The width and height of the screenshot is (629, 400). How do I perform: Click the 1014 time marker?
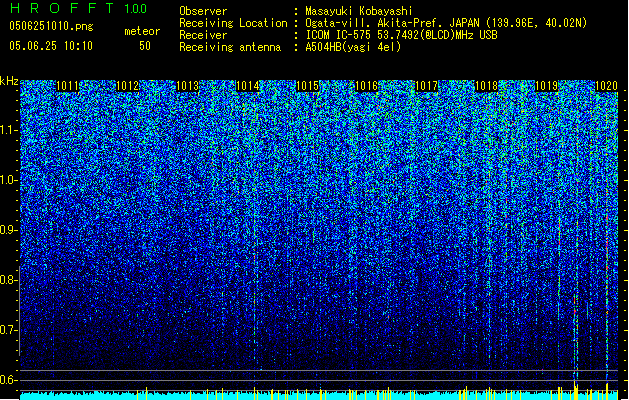coord(247,86)
